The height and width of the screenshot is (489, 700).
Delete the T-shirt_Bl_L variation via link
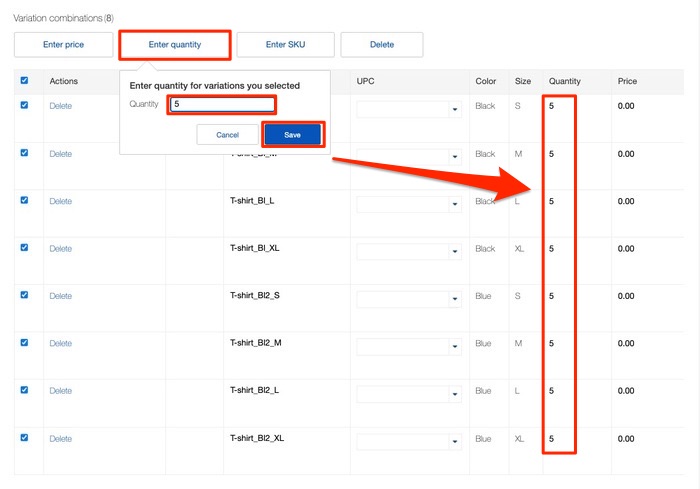[61, 202]
